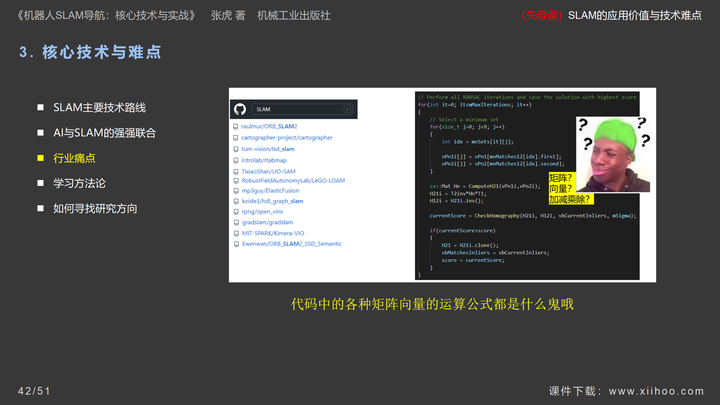The width and height of the screenshot is (720, 405).
Task: Click the publisher 机械工业出版社
Action: coord(294,16)
